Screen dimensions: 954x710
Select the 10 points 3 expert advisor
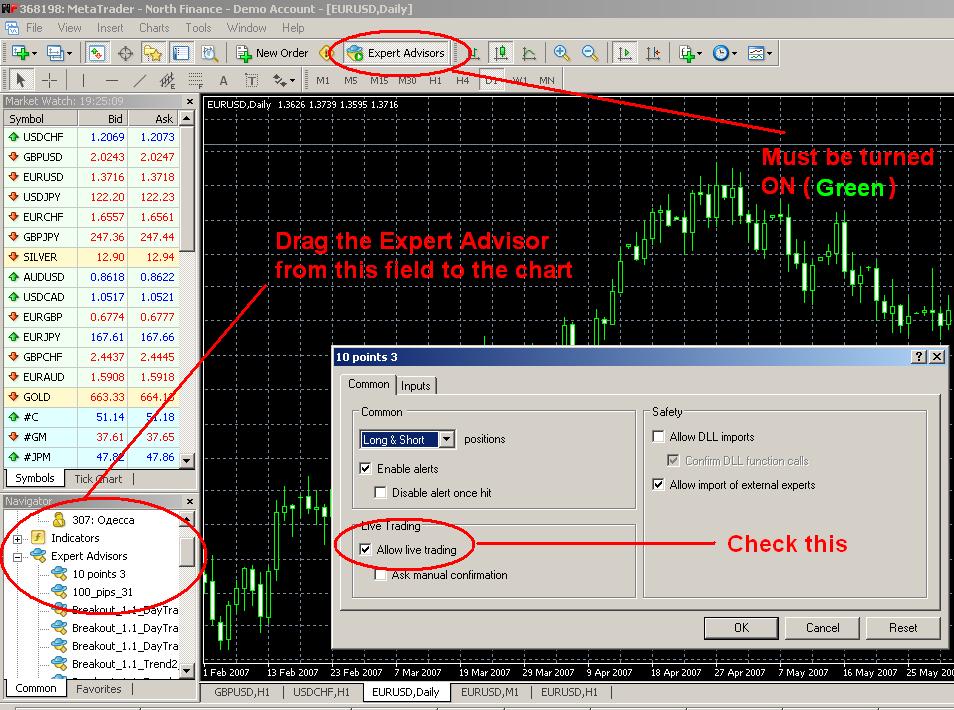[99, 574]
